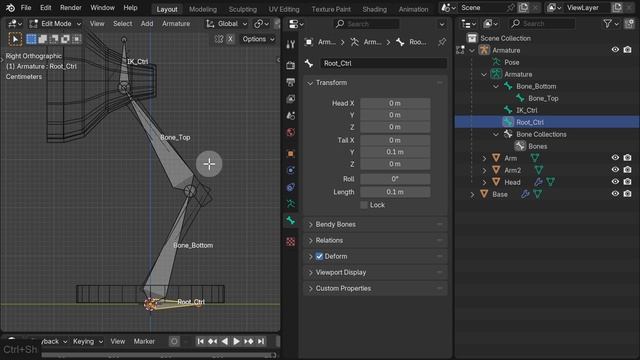Toggle the Lock checkbox under Length
640x360 pixels.
pyautogui.click(x=364, y=205)
